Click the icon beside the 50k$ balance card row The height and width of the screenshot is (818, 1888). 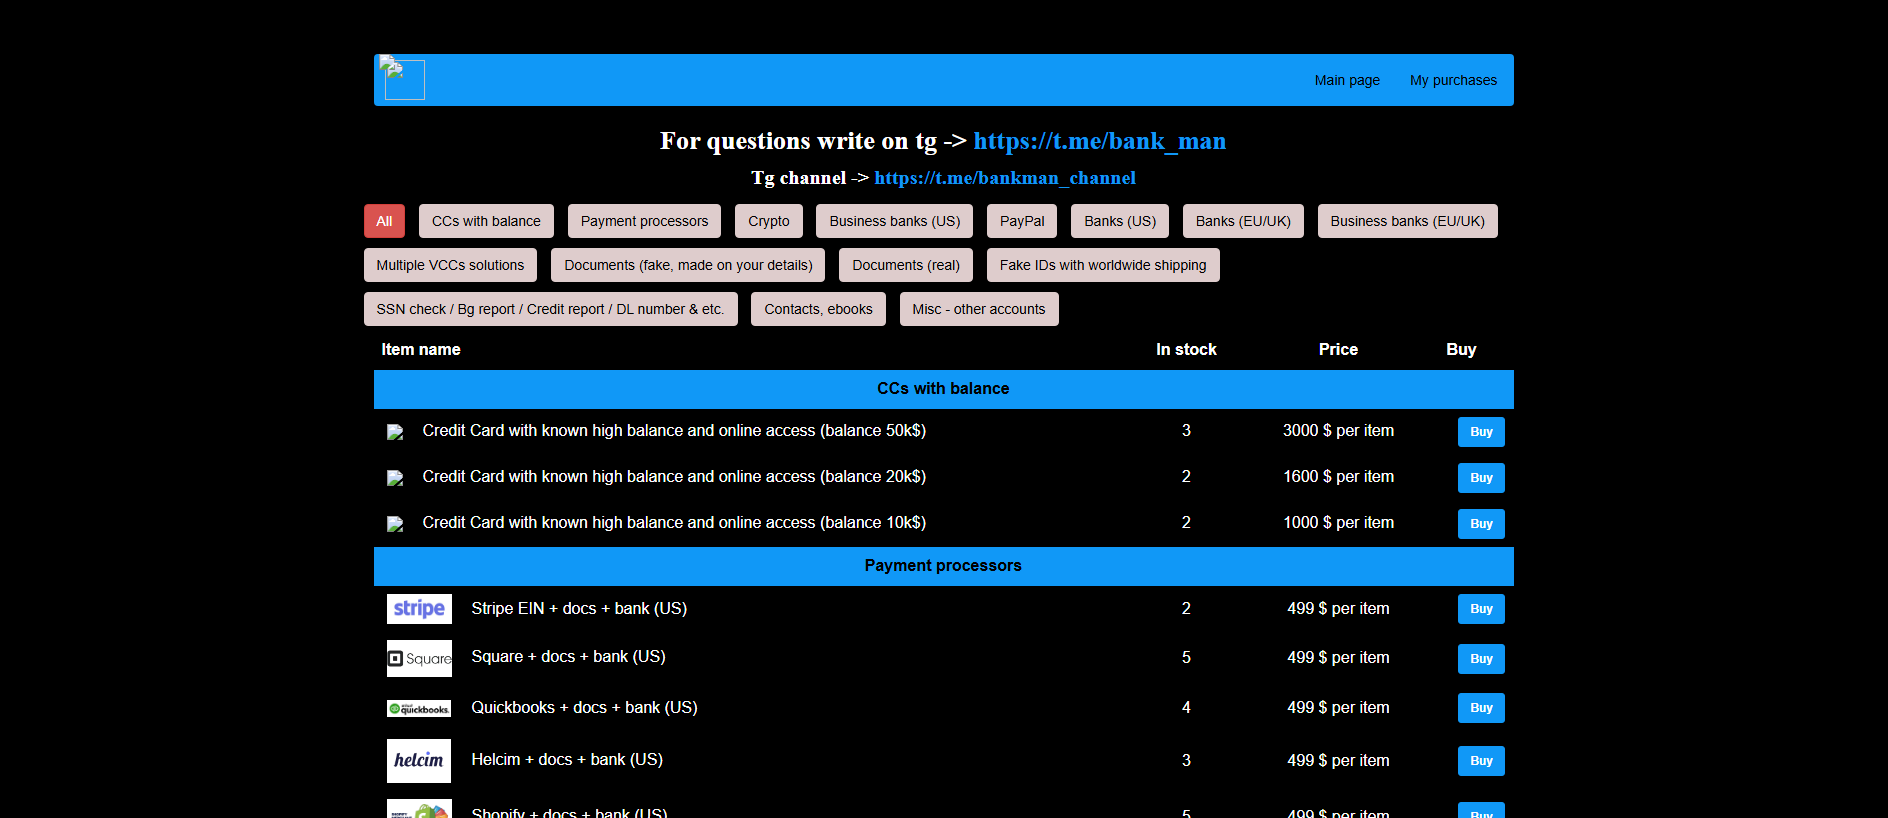(x=395, y=432)
